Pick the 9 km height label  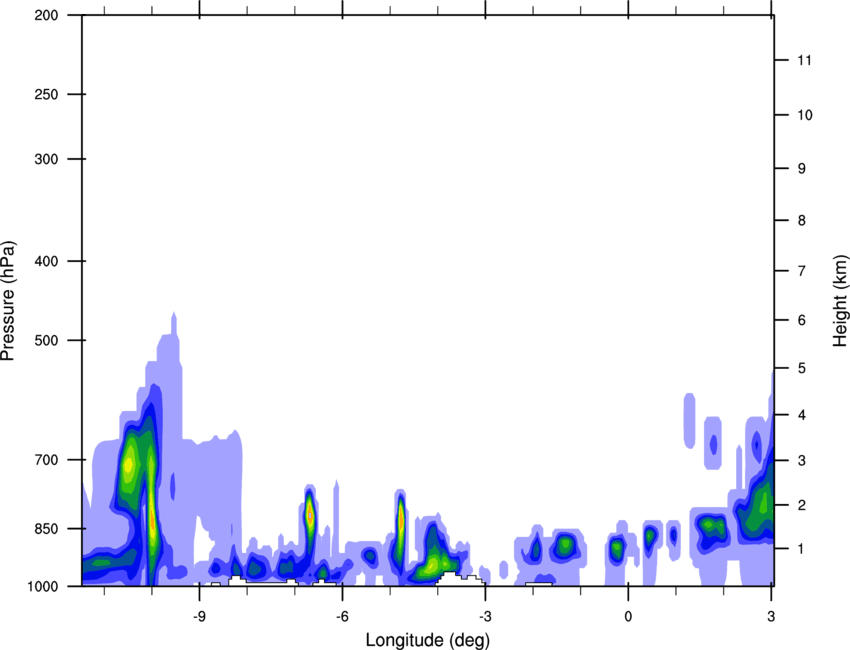point(802,169)
